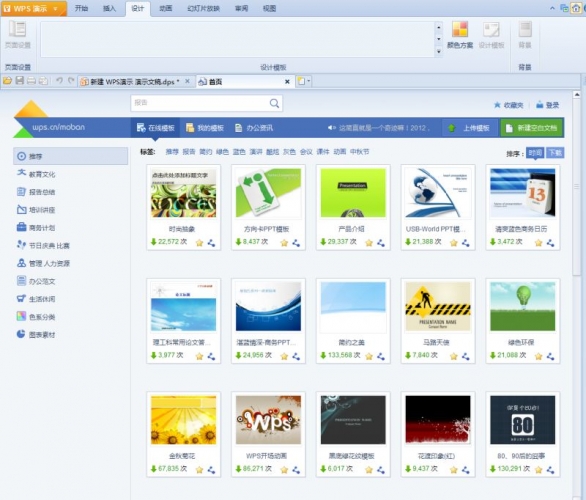Switch to the 插入 ribbon tab
The width and height of the screenshot is (586, 500).
click(x=109, y=8)
